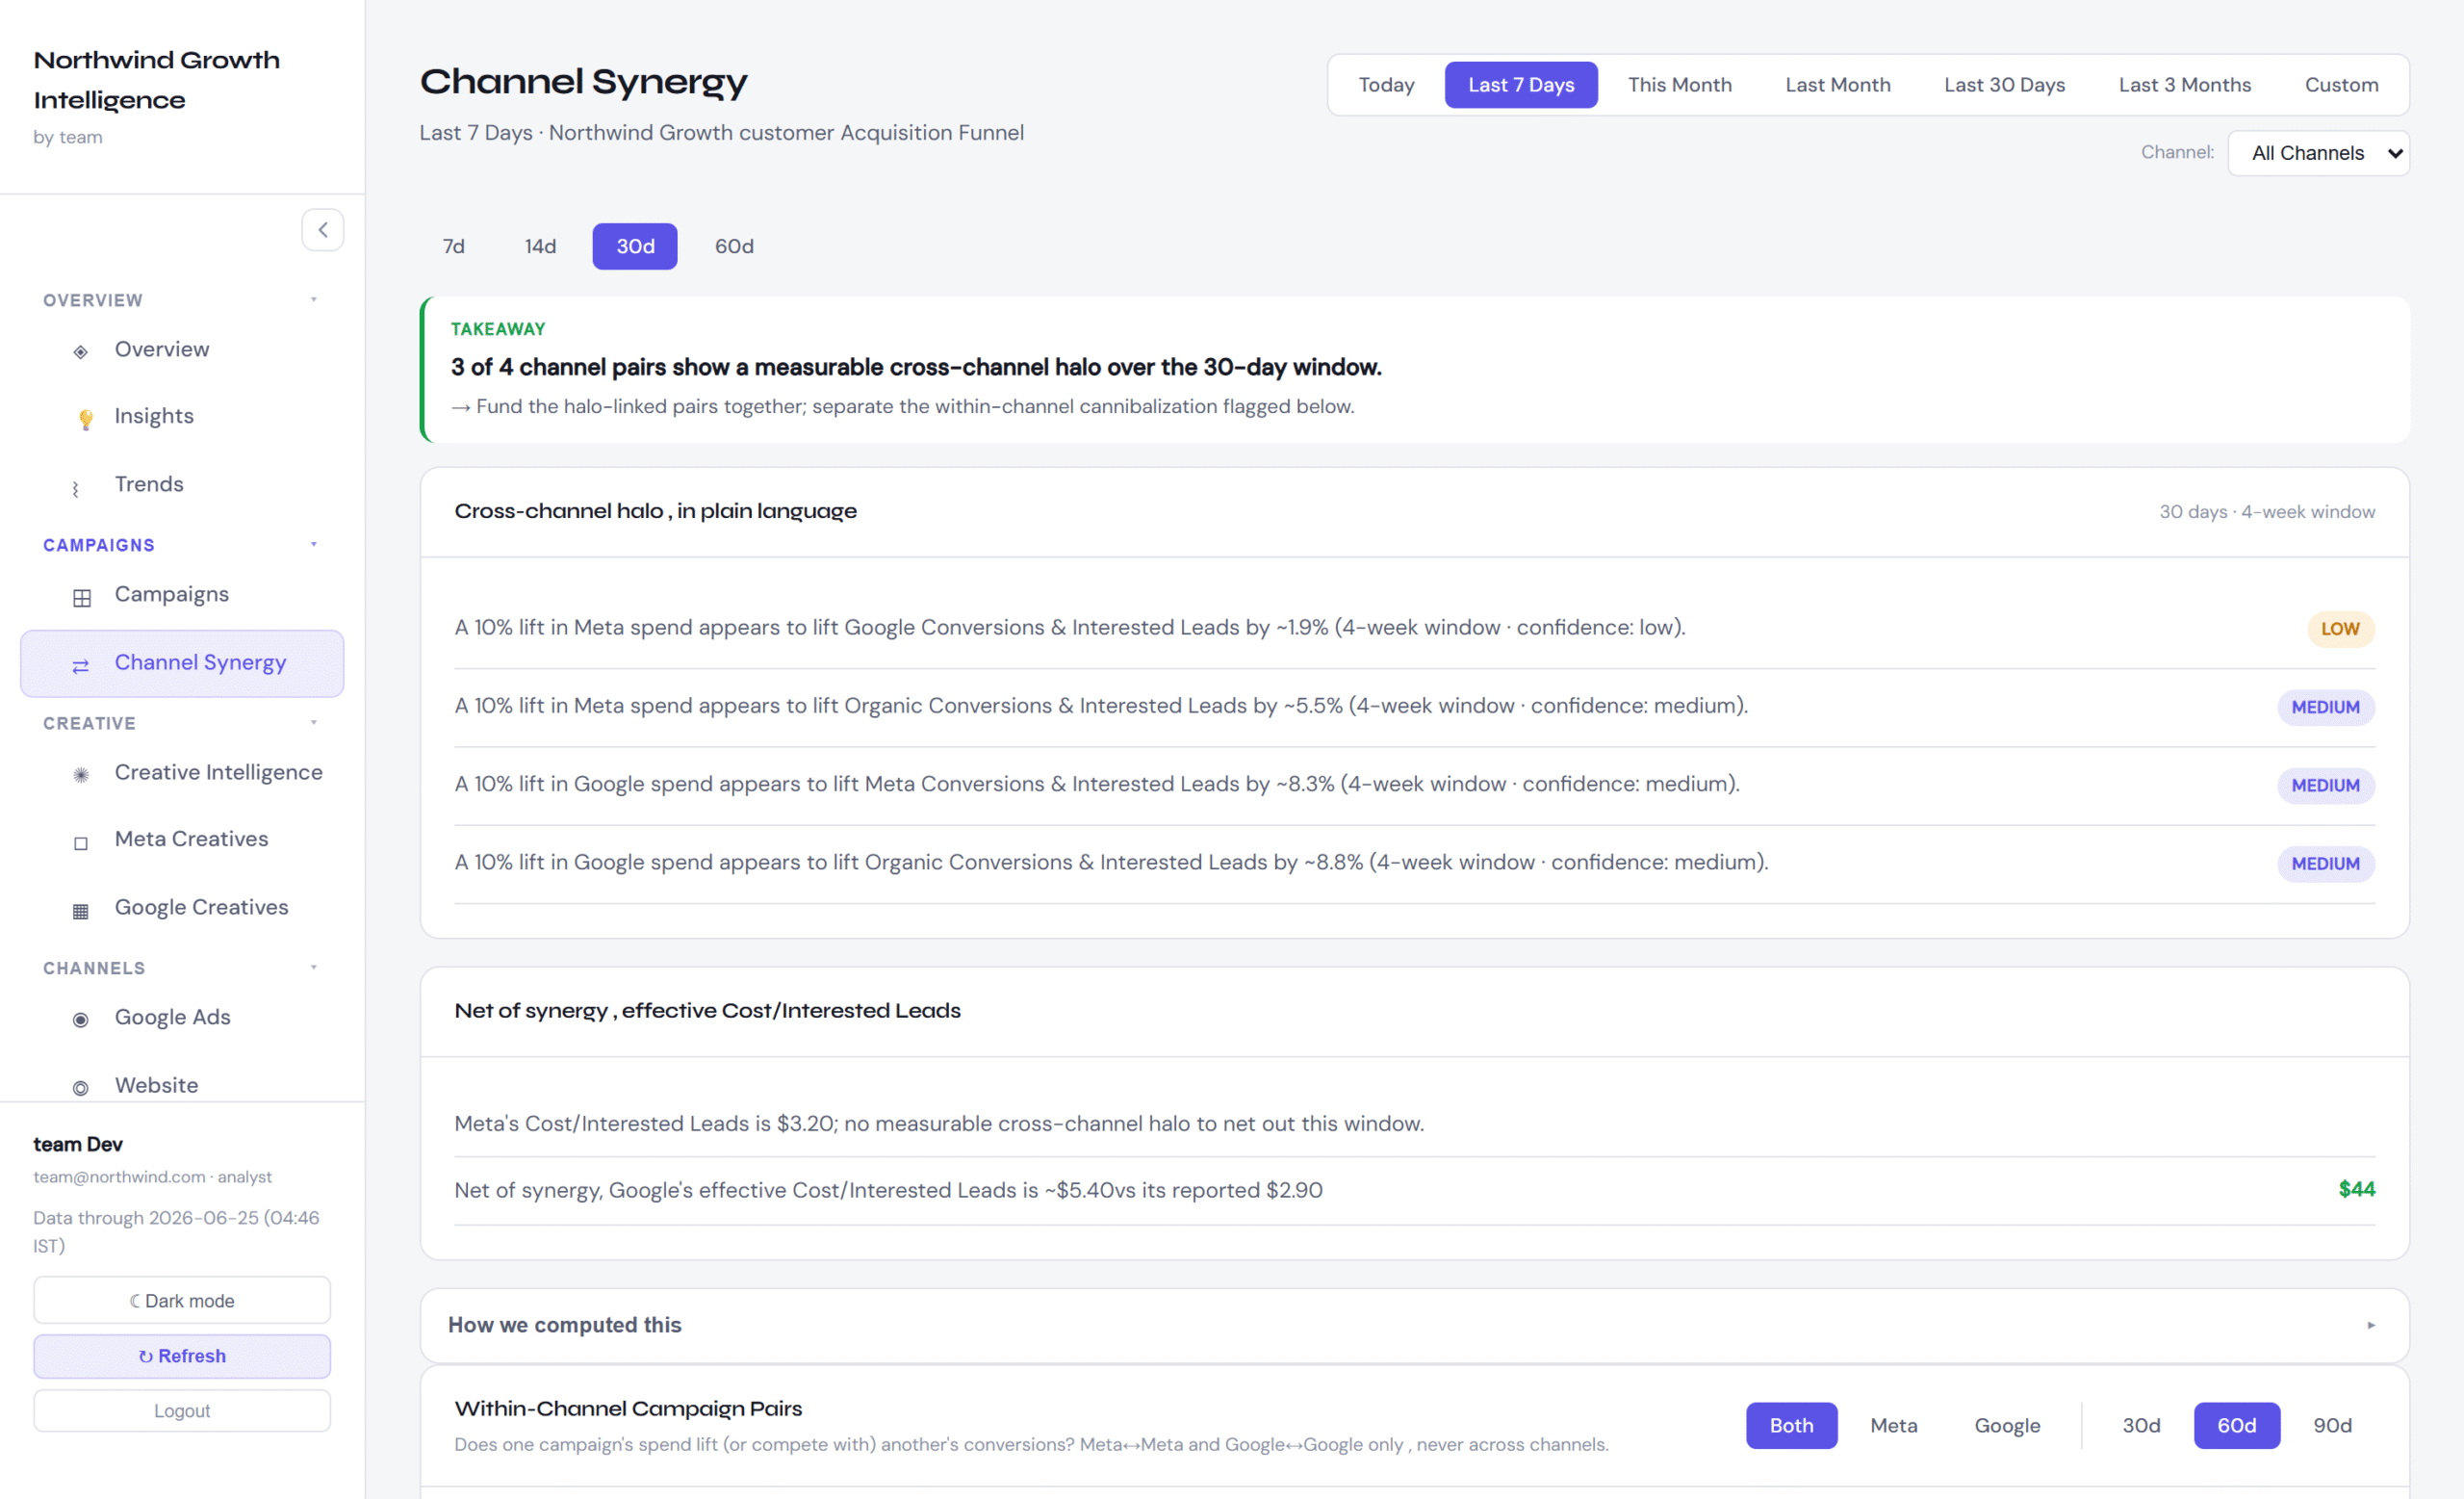Pick the Custom date range
This screenshot has height=1499, width=2464.
pos(2341,85)
